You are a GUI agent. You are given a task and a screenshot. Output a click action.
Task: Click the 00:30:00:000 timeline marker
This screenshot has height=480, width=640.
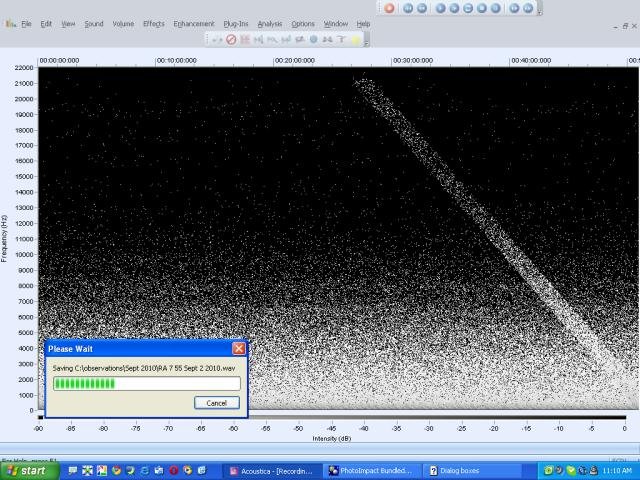click(x=413, y=60)
